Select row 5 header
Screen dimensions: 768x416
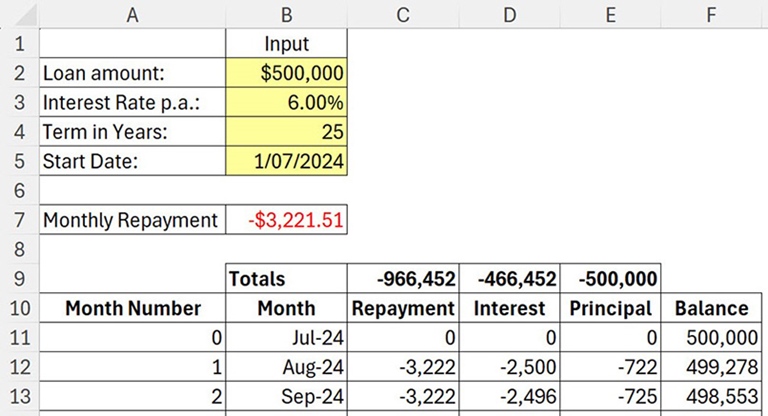20,161
